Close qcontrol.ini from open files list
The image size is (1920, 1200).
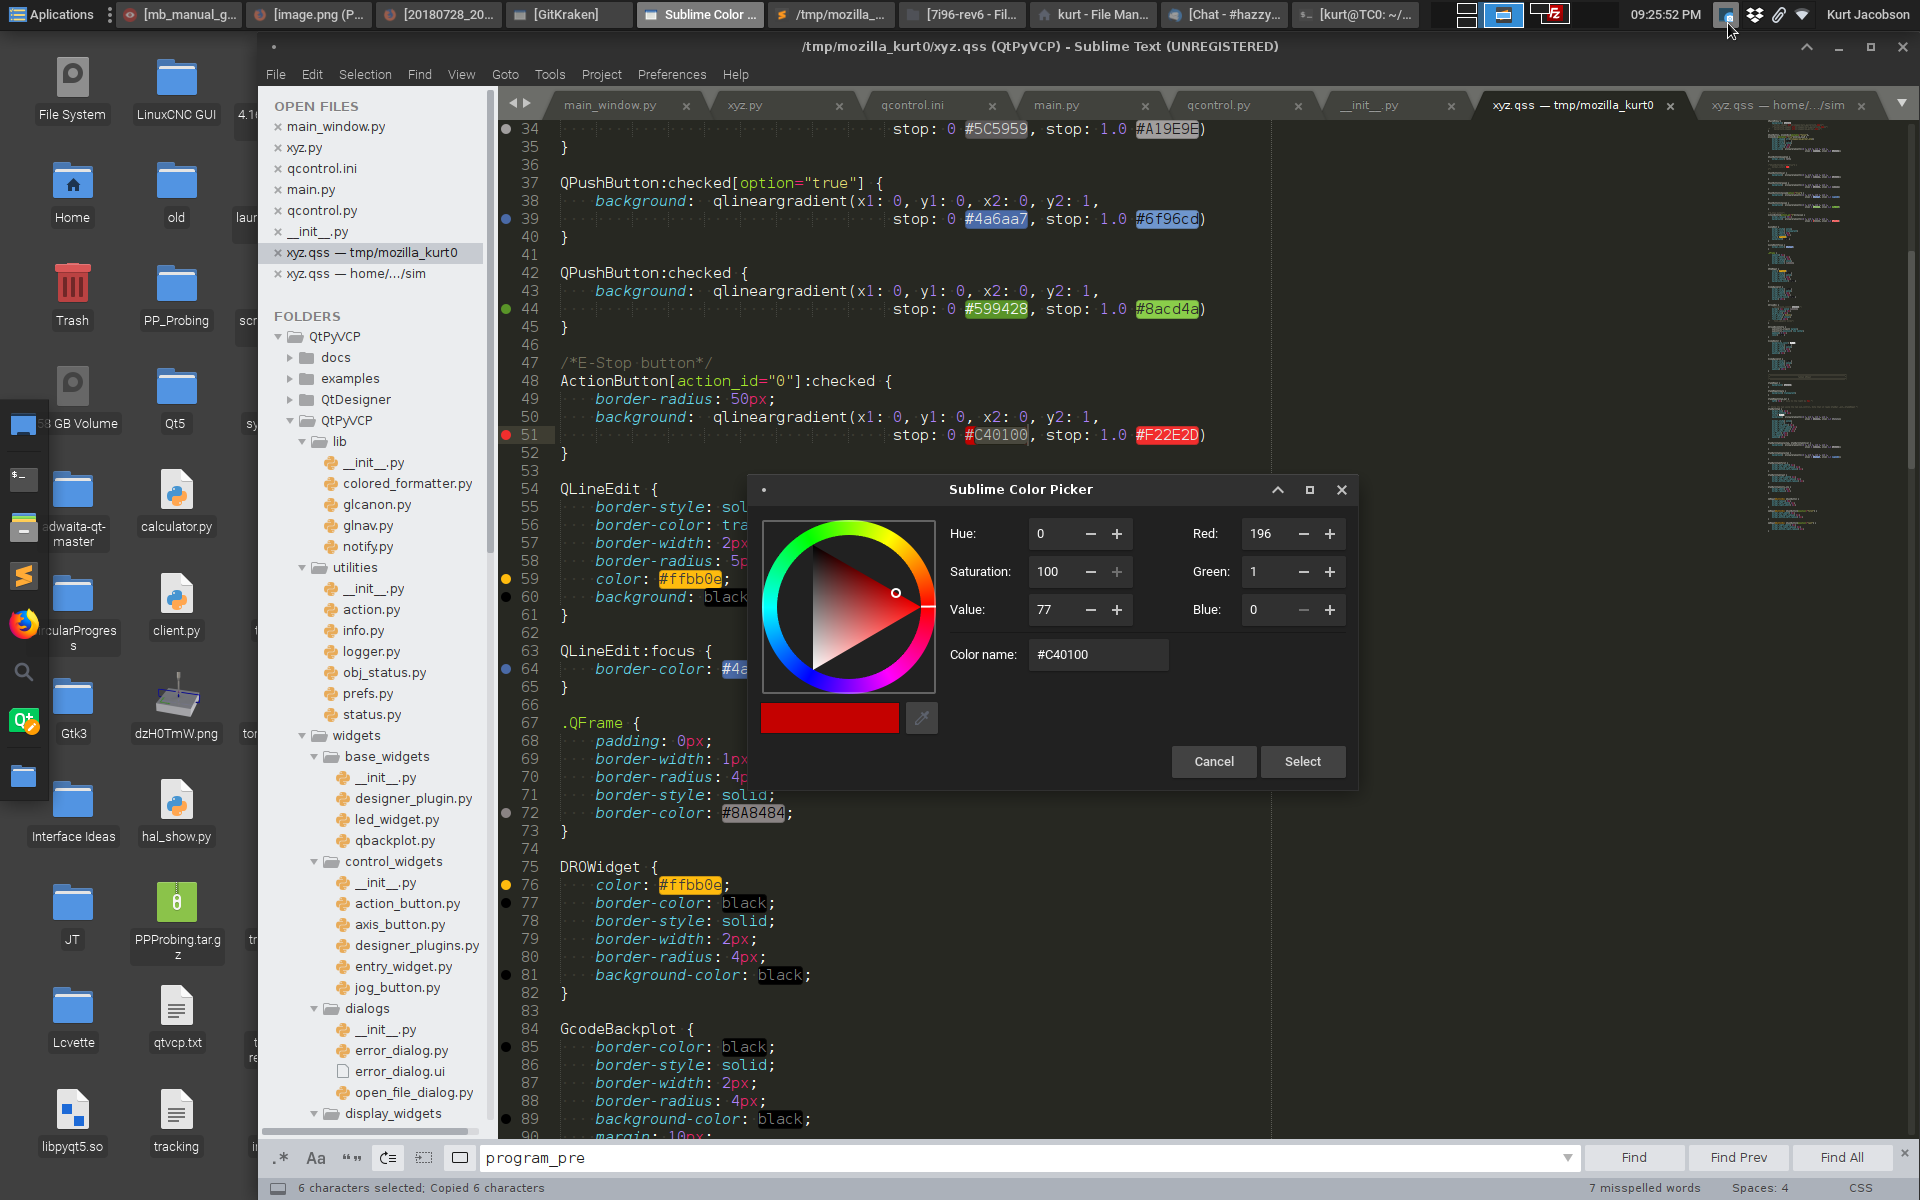(x=278, y=169)
